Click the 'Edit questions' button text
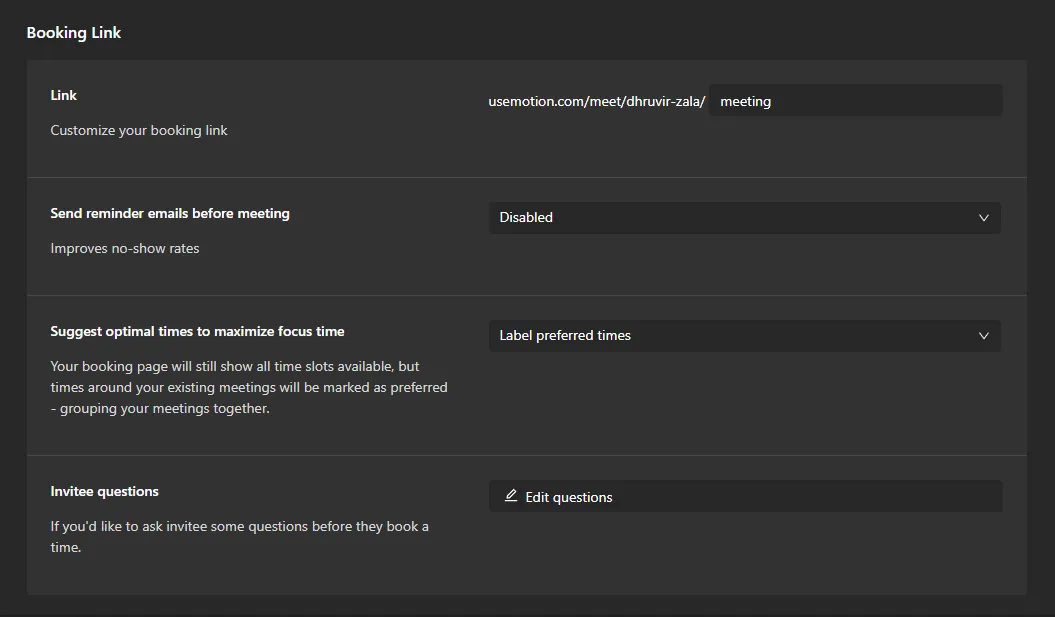 click(569, 497)
